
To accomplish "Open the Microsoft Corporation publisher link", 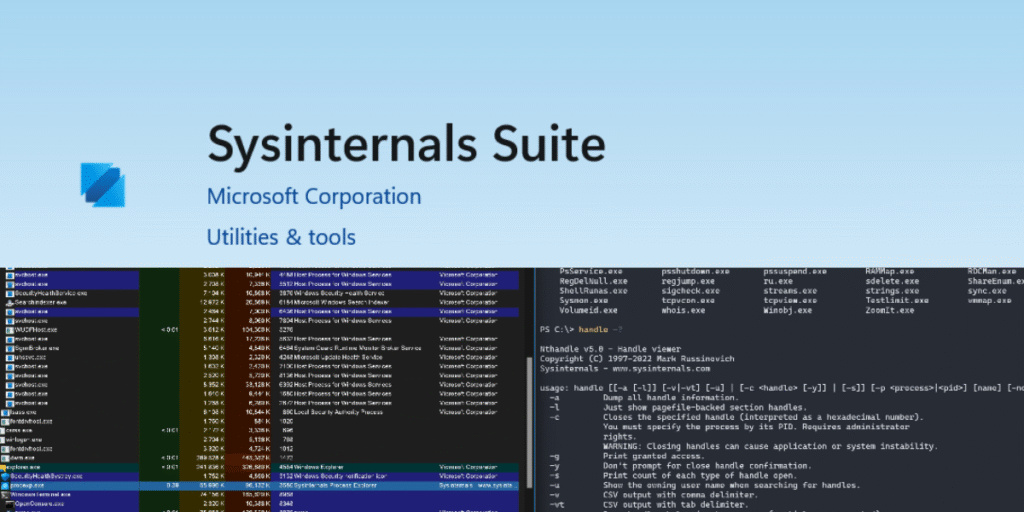I will [x=313, y=196].
